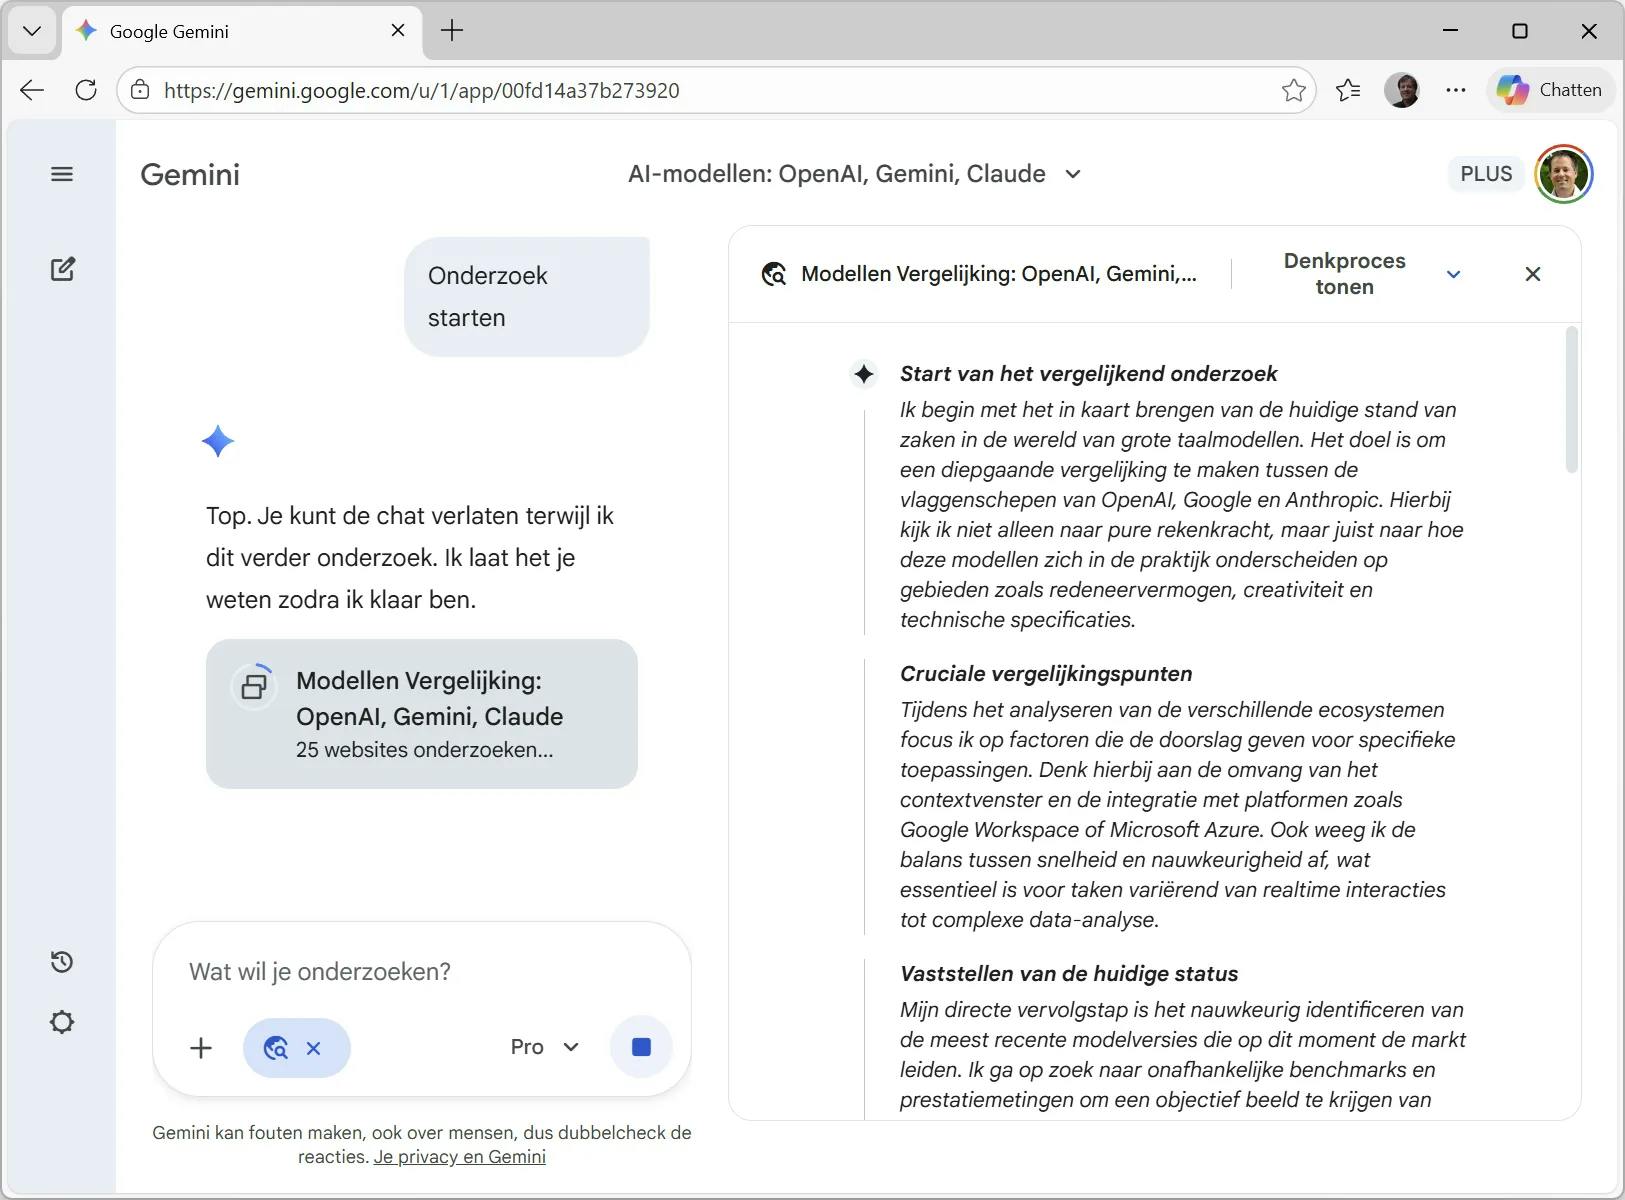The width and height of the screenshot is (1625, 1200).
Task: Open browser settings and more menu
Action: point(1456,90)
